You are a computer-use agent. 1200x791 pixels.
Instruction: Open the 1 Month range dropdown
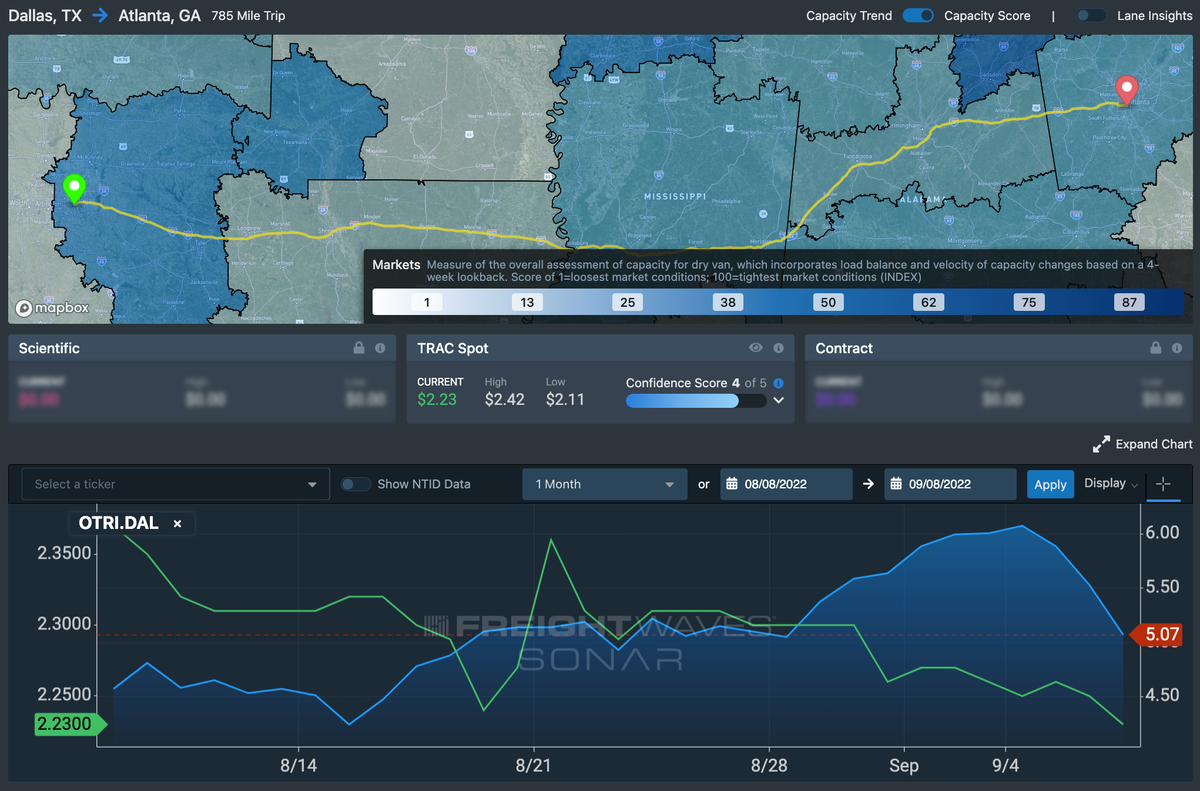click(x=605, y=484)
